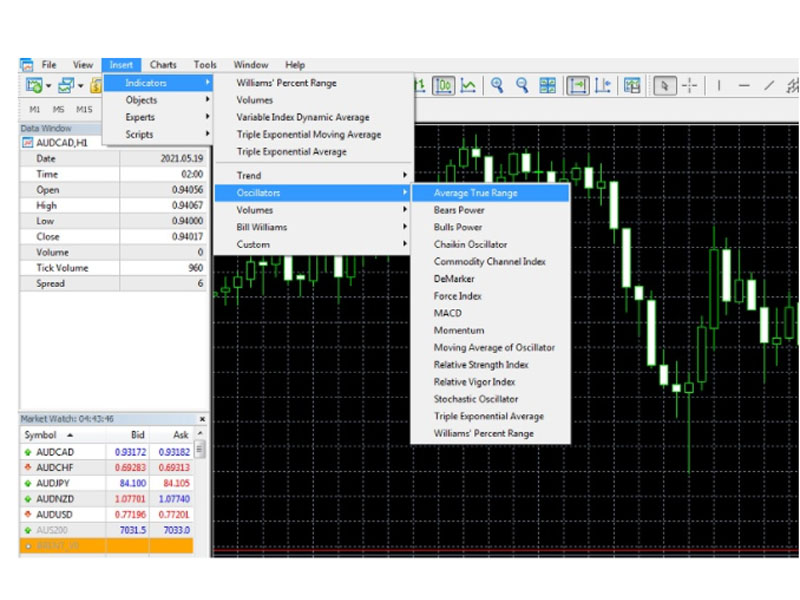Expand the Oscillators submenu

pyautogui.click(x=312, y=193)
